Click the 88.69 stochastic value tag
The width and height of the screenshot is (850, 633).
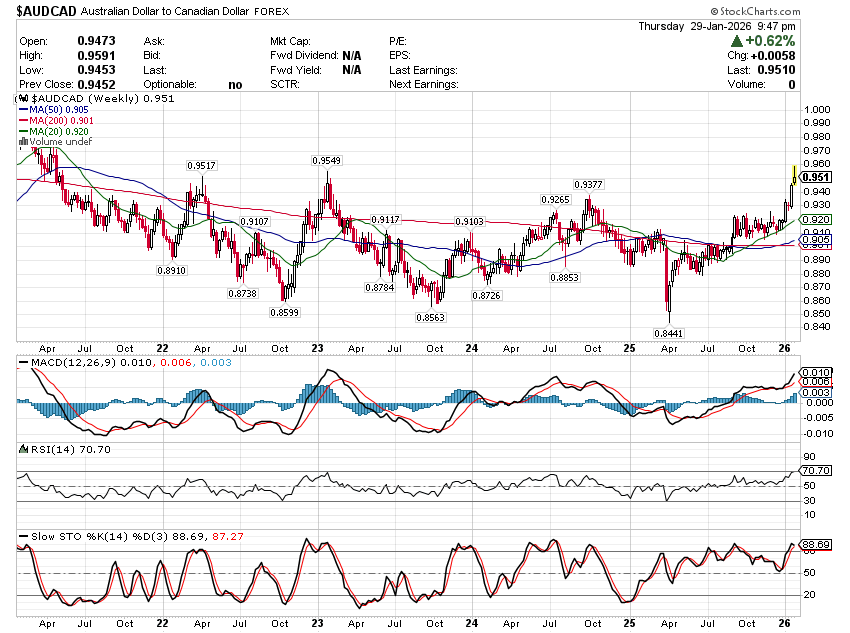pos(816,545)
